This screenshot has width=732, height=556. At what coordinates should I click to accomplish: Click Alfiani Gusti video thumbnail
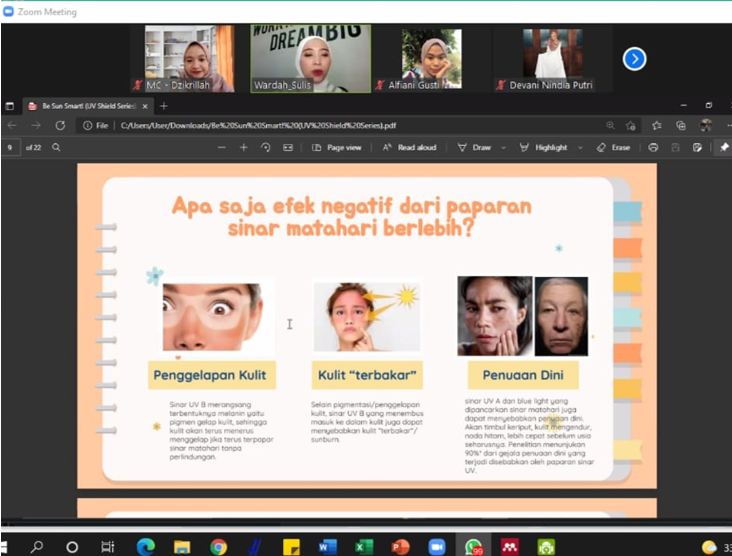pyautogui.click(x=431, y=58)
